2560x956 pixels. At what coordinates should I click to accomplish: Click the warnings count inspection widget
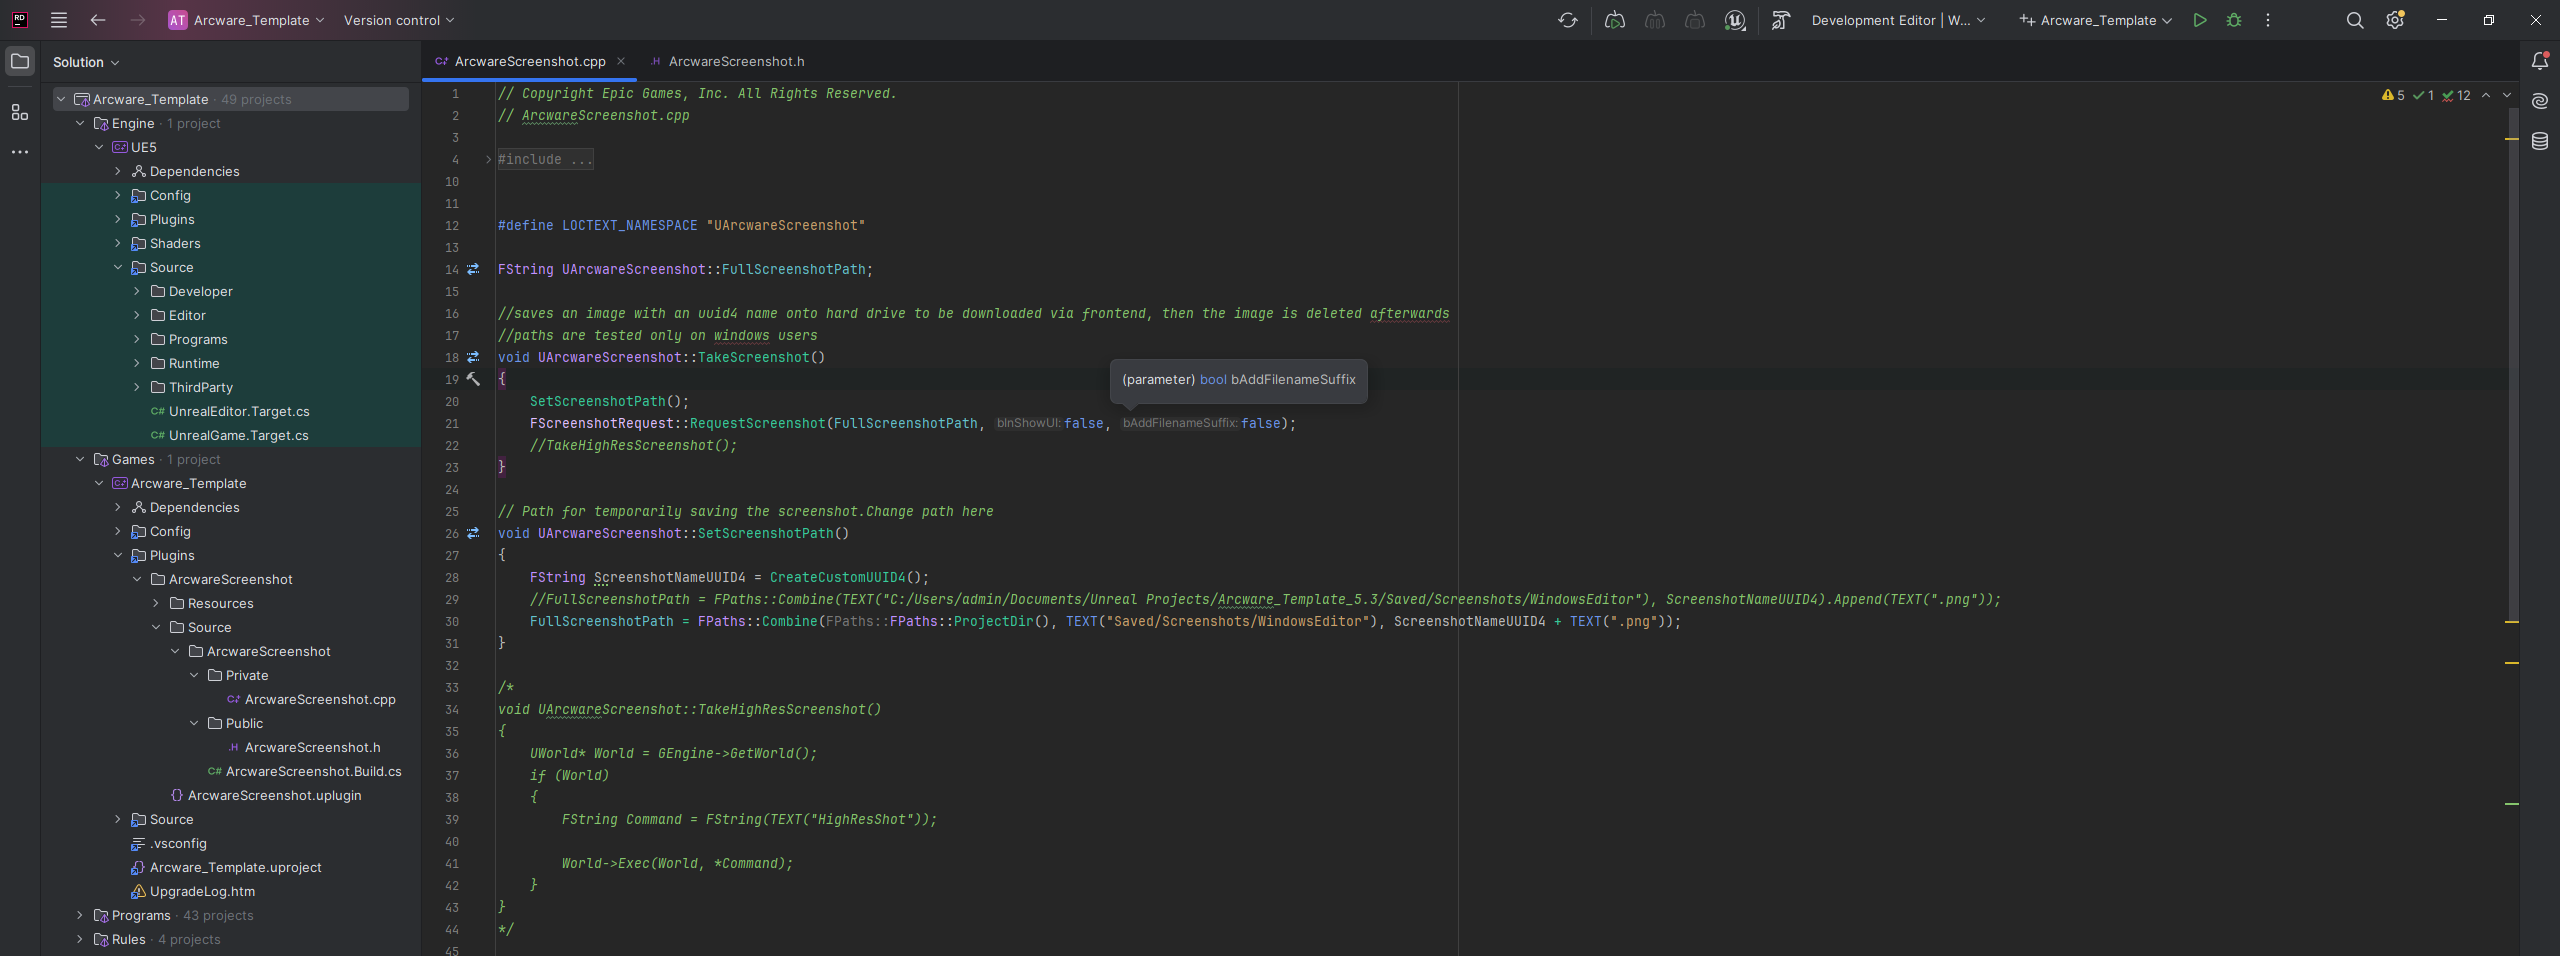point(2393,96)
